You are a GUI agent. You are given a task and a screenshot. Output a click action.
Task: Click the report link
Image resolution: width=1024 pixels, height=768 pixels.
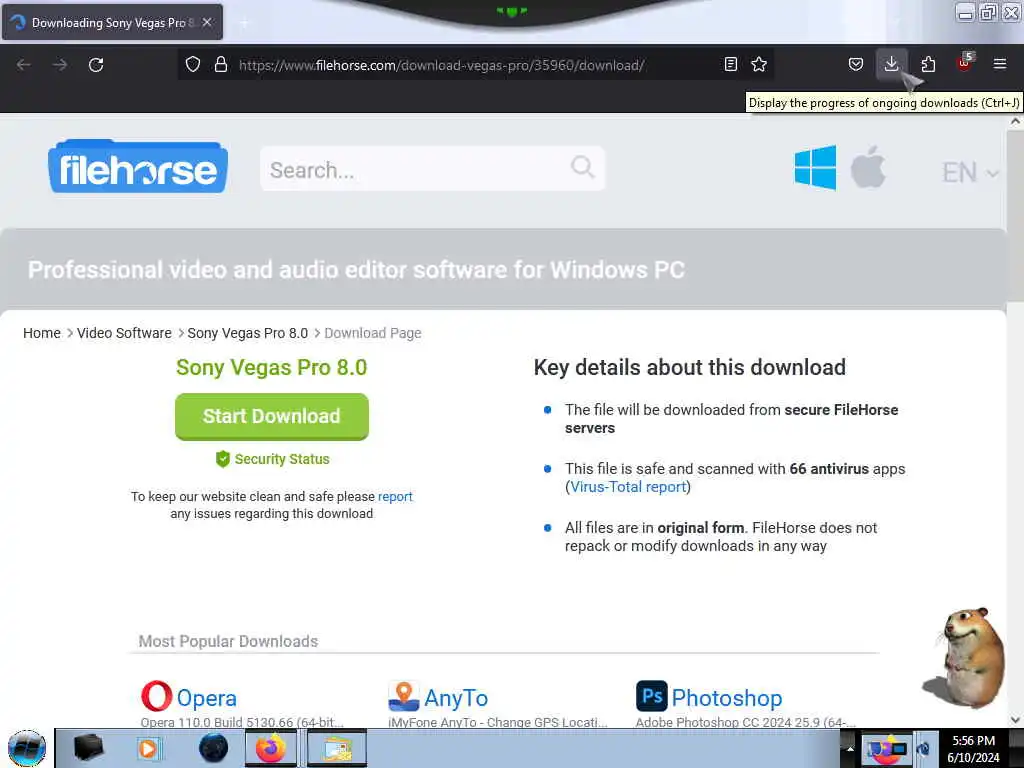[395, 496]
